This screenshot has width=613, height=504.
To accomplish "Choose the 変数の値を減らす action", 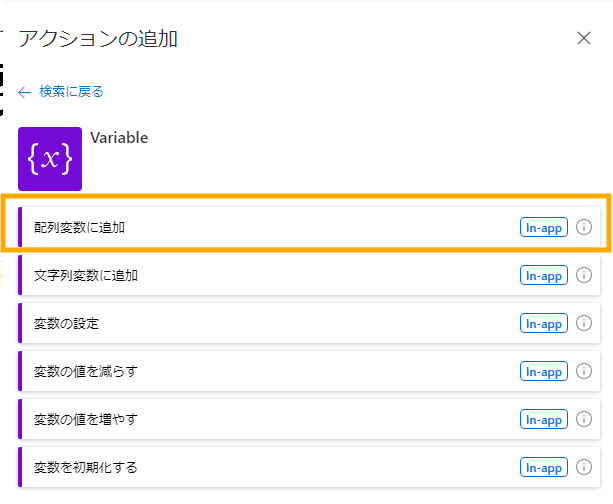I will point(309,371).
